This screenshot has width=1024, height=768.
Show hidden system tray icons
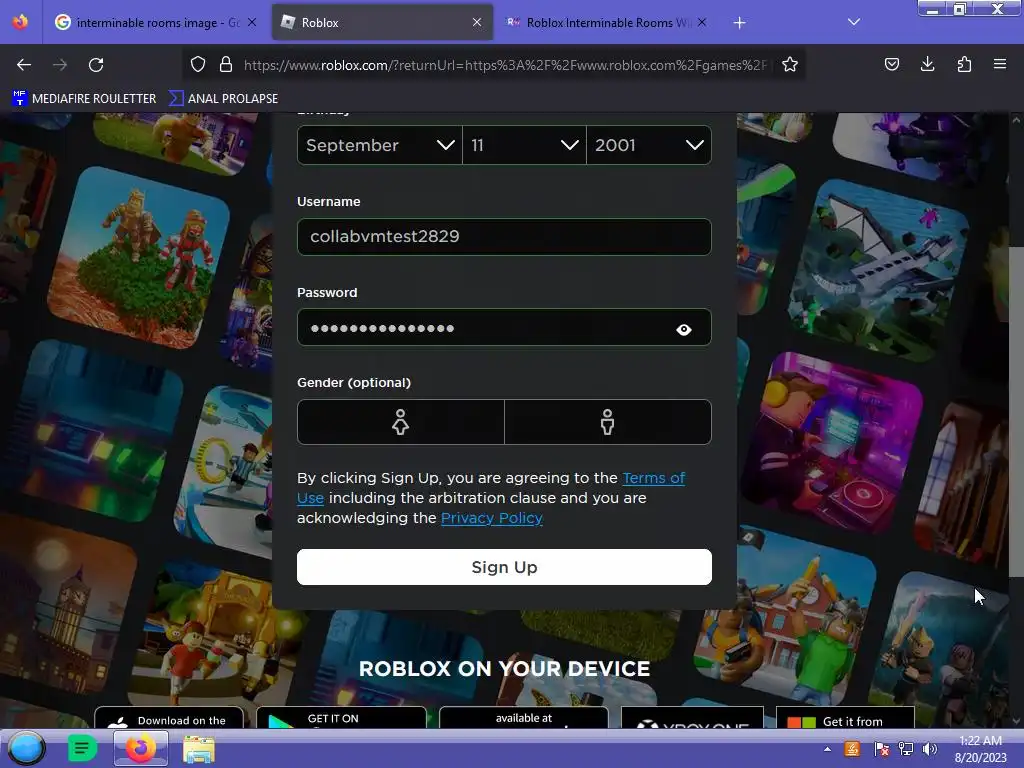(827, 749)
